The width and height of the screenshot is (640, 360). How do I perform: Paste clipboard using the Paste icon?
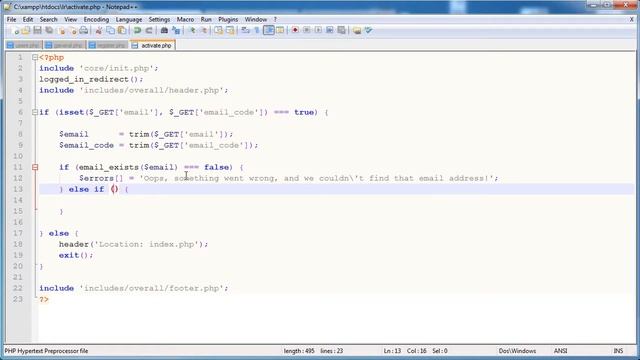coord(122,31)
